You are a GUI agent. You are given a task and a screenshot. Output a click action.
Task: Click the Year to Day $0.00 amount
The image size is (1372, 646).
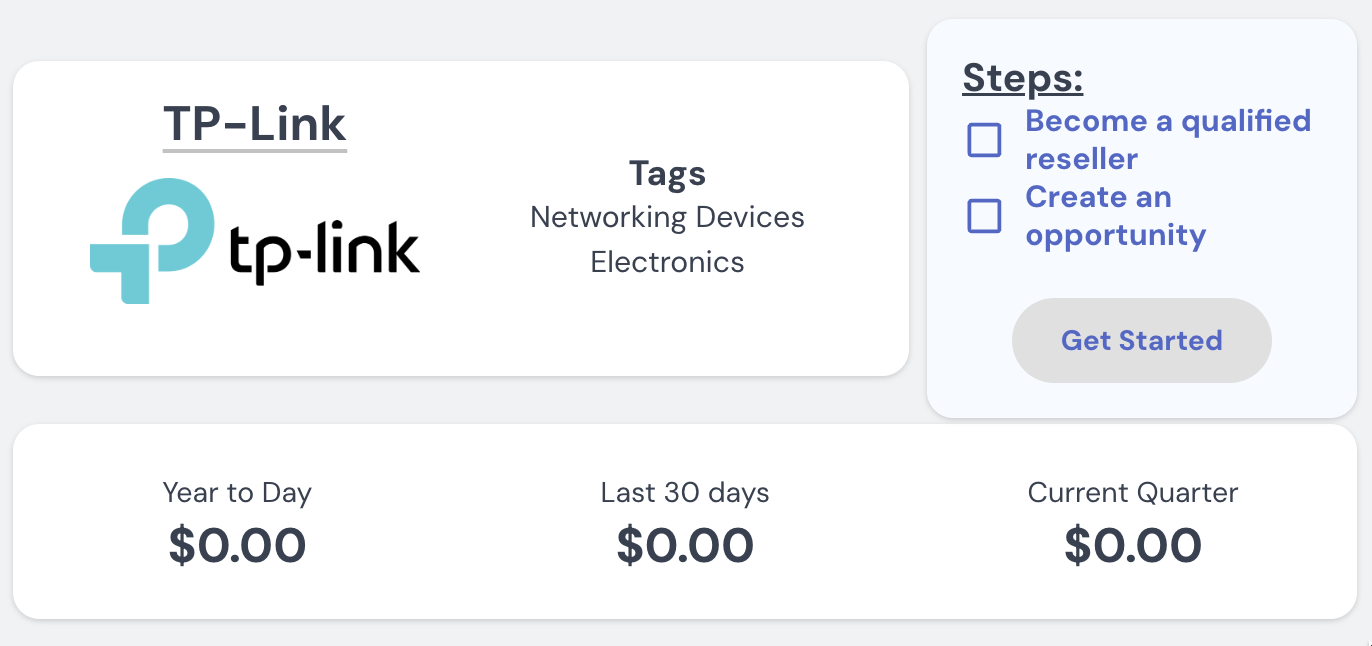pyautogui.click(x=237, y=546)
